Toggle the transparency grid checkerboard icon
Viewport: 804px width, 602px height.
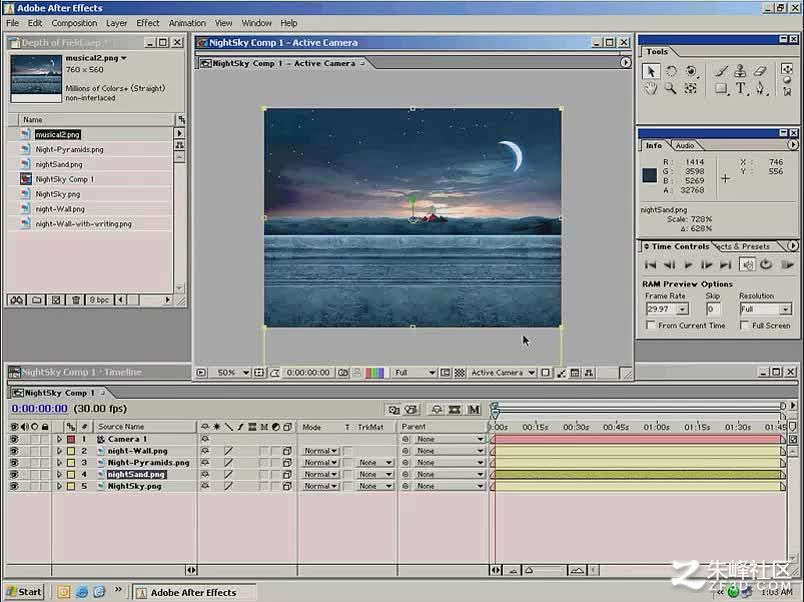pyautogui.click(x=459, y=373)
